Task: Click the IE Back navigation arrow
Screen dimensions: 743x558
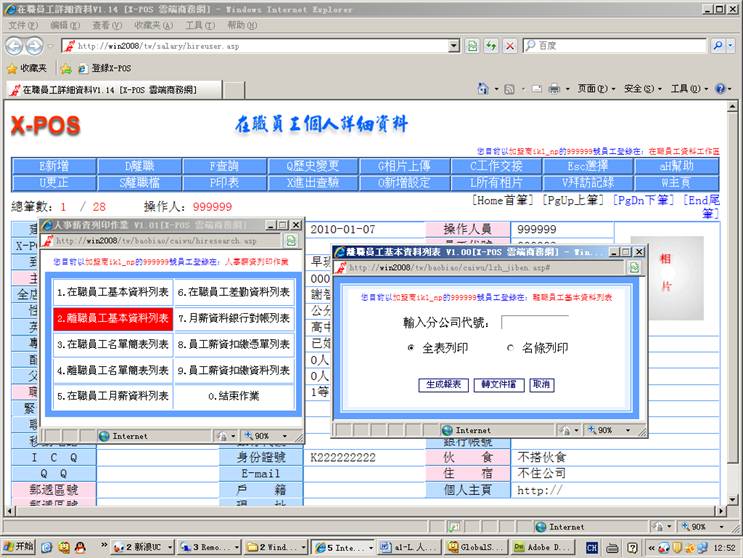Action: [16, 46]
